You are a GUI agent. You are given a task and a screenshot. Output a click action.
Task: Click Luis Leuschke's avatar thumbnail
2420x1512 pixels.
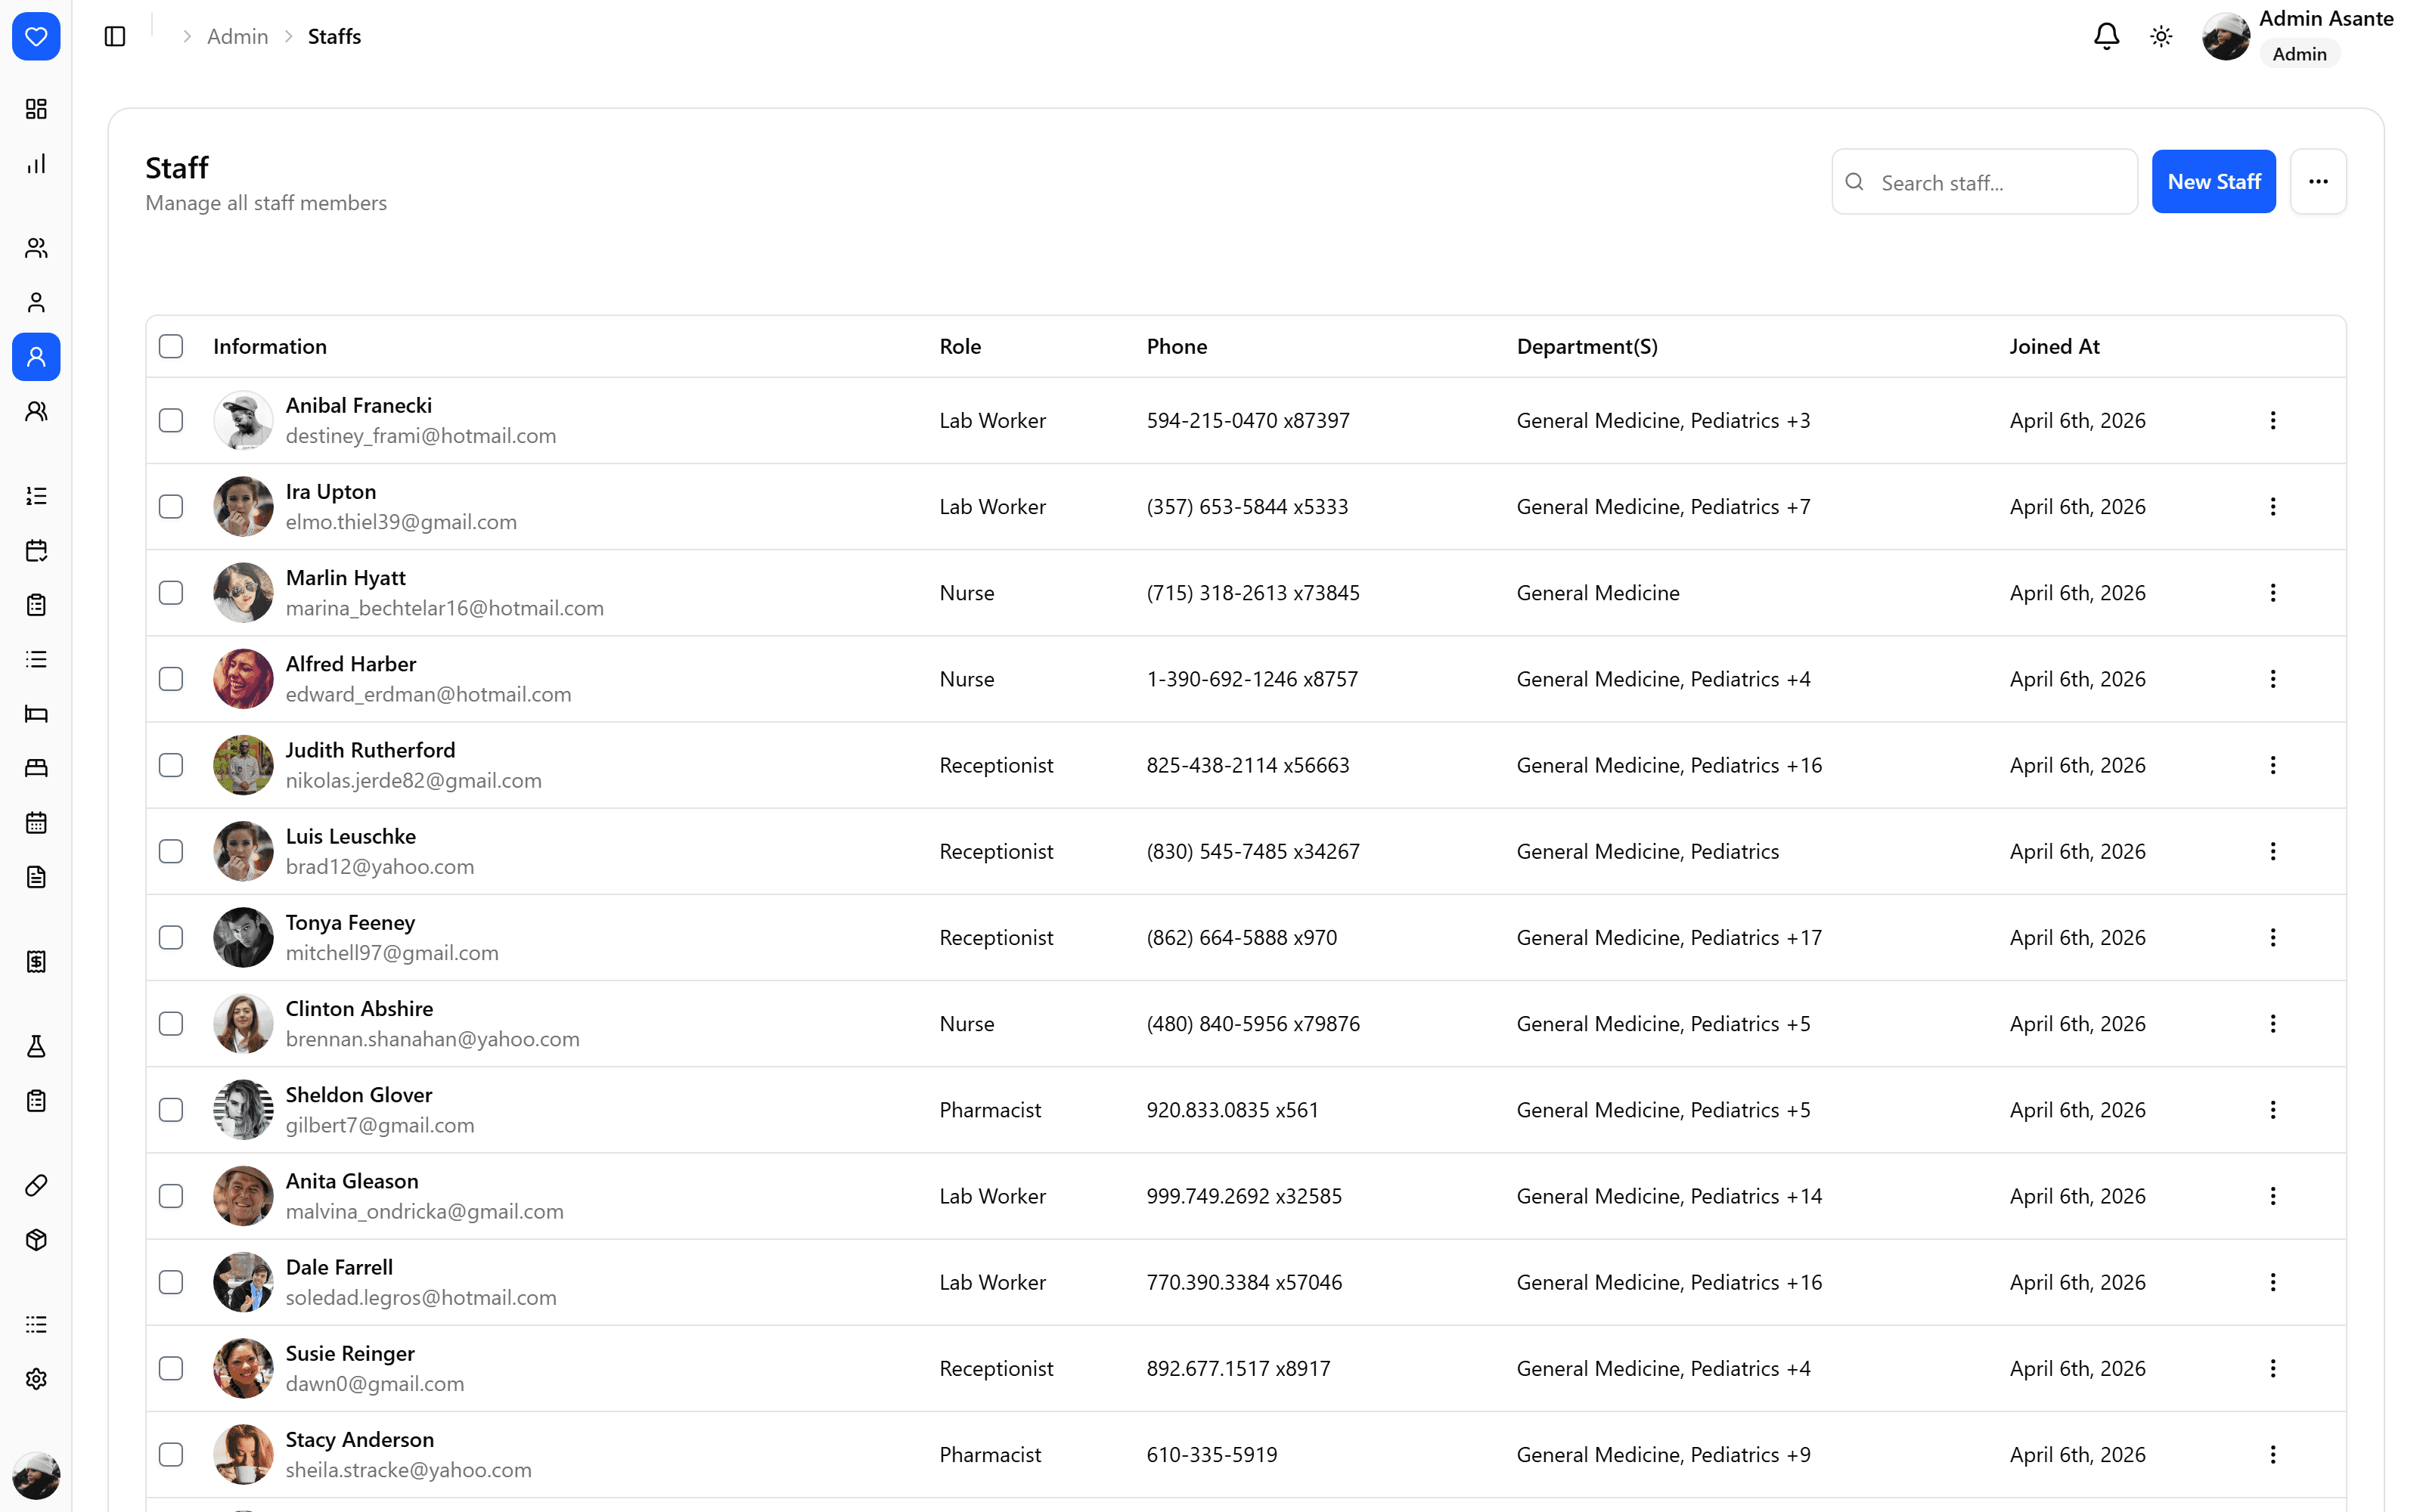click(x=243, y=852)
